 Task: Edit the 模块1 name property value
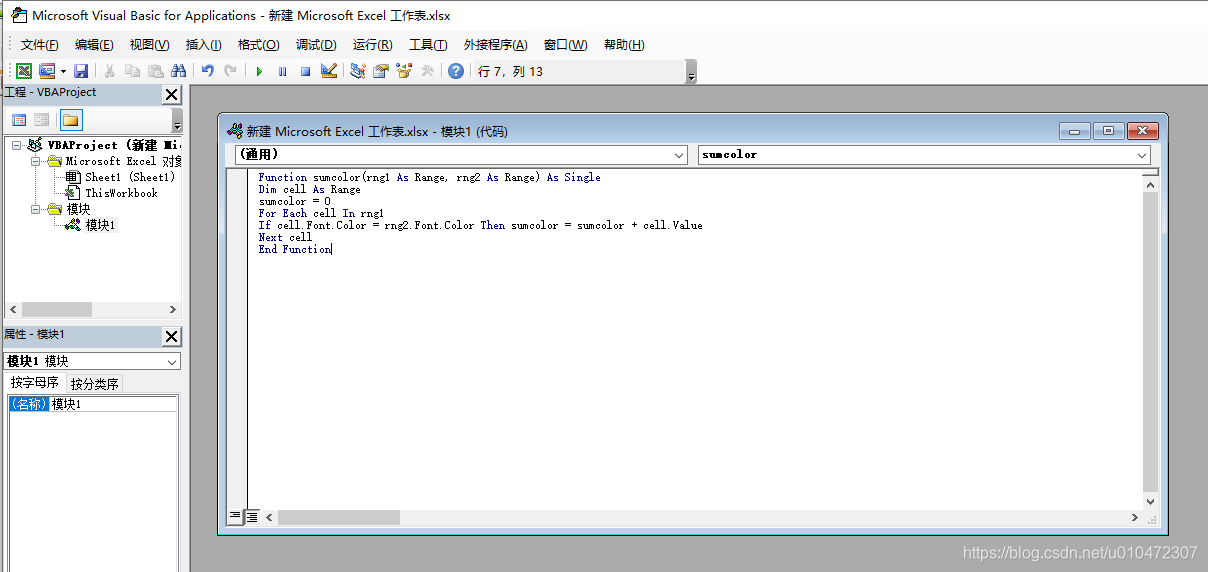113,404
